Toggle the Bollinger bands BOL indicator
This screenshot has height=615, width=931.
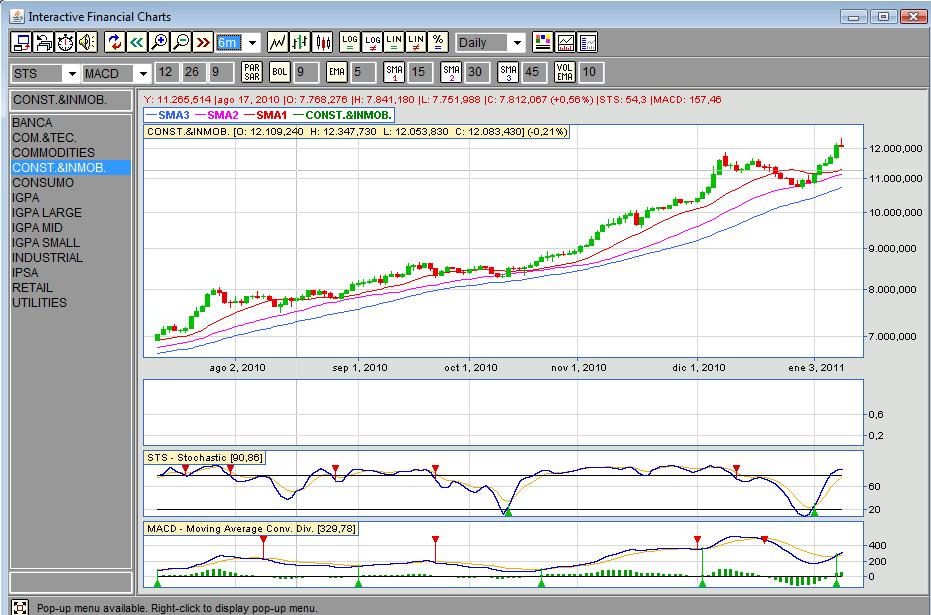pyautogui.click(x=280, y=72)
